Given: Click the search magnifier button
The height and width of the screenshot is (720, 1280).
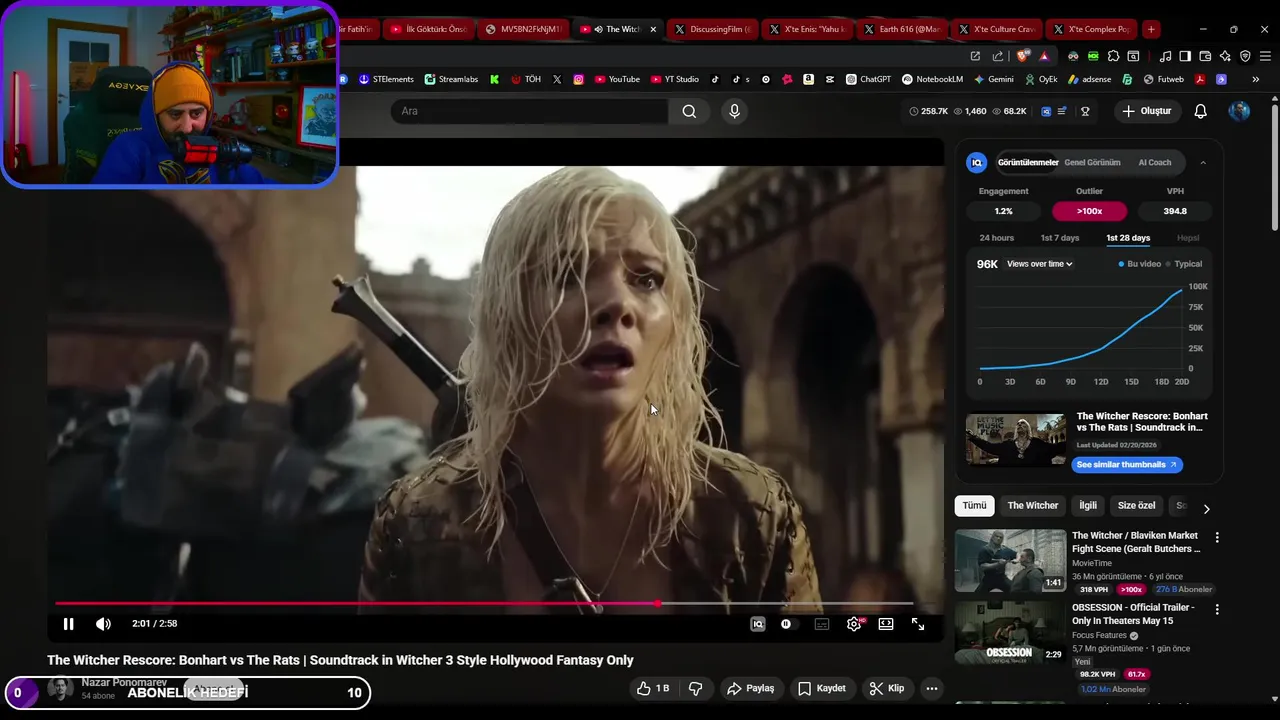Looking at the screenshot, I should [689, 111].
